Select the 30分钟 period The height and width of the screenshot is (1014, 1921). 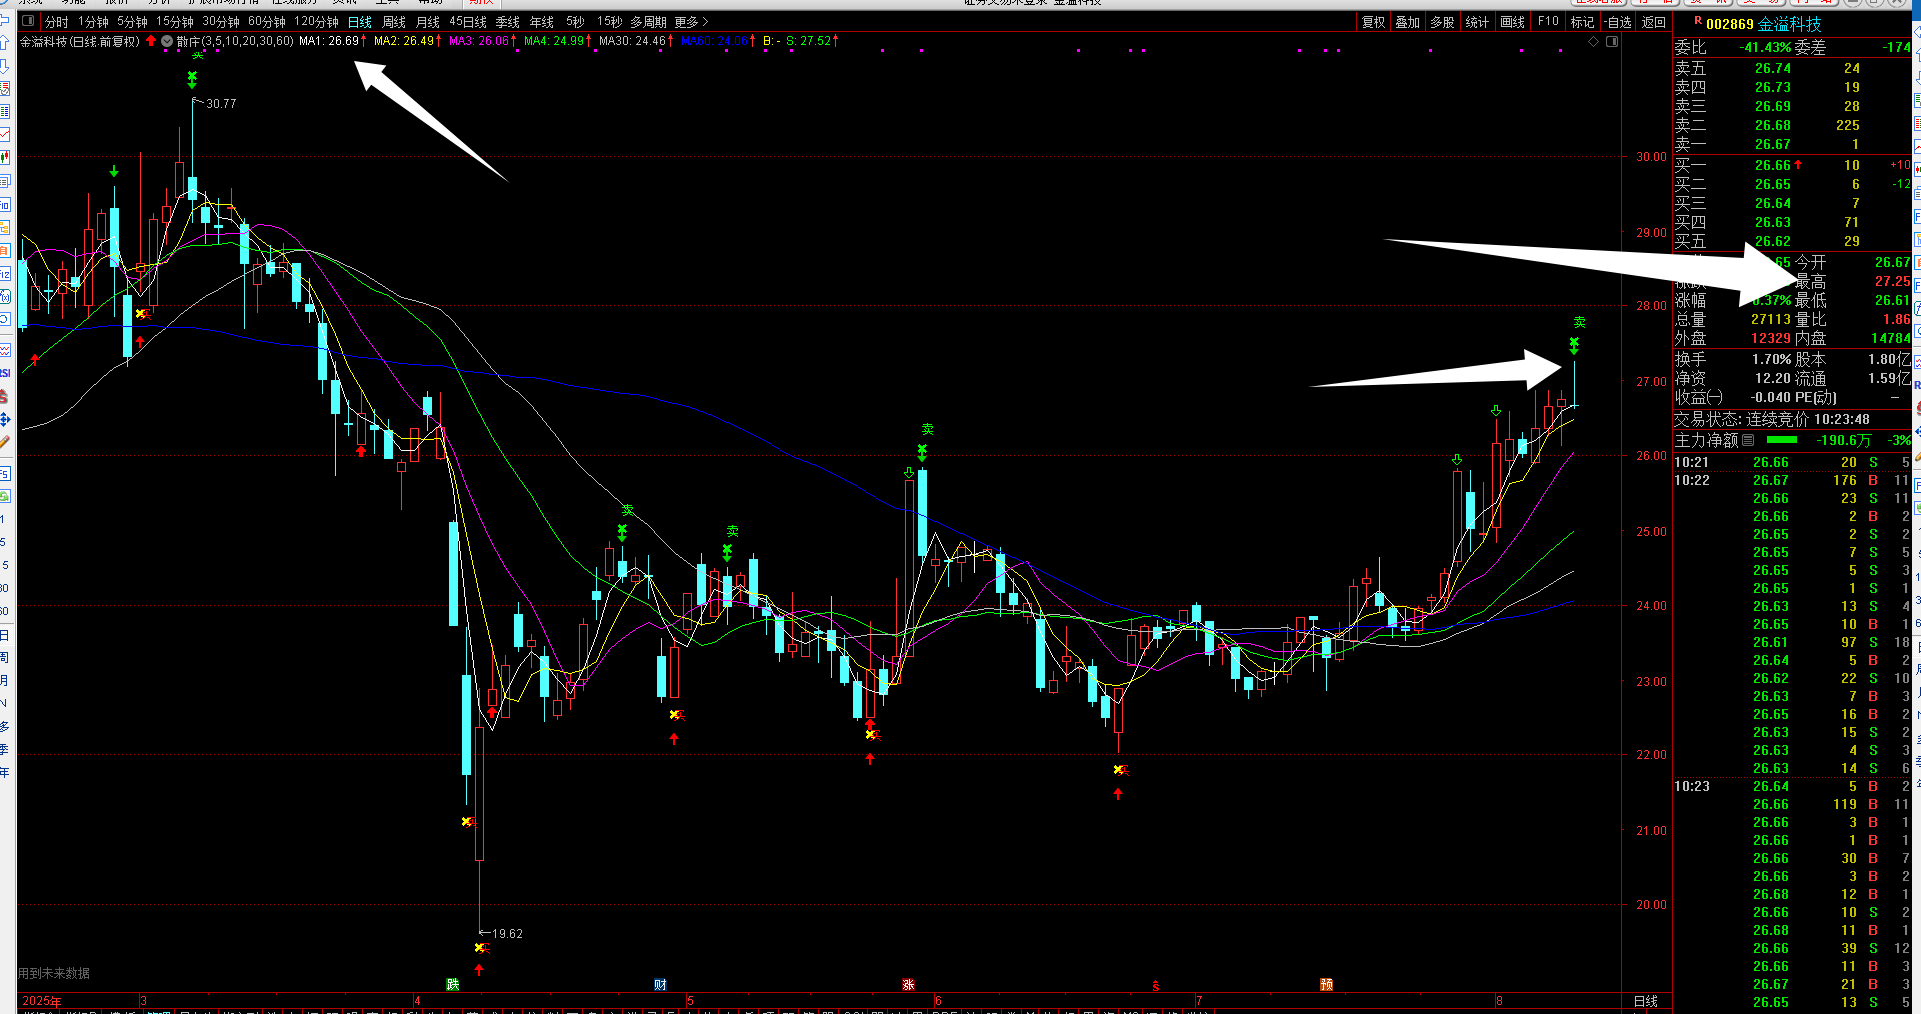221,22
